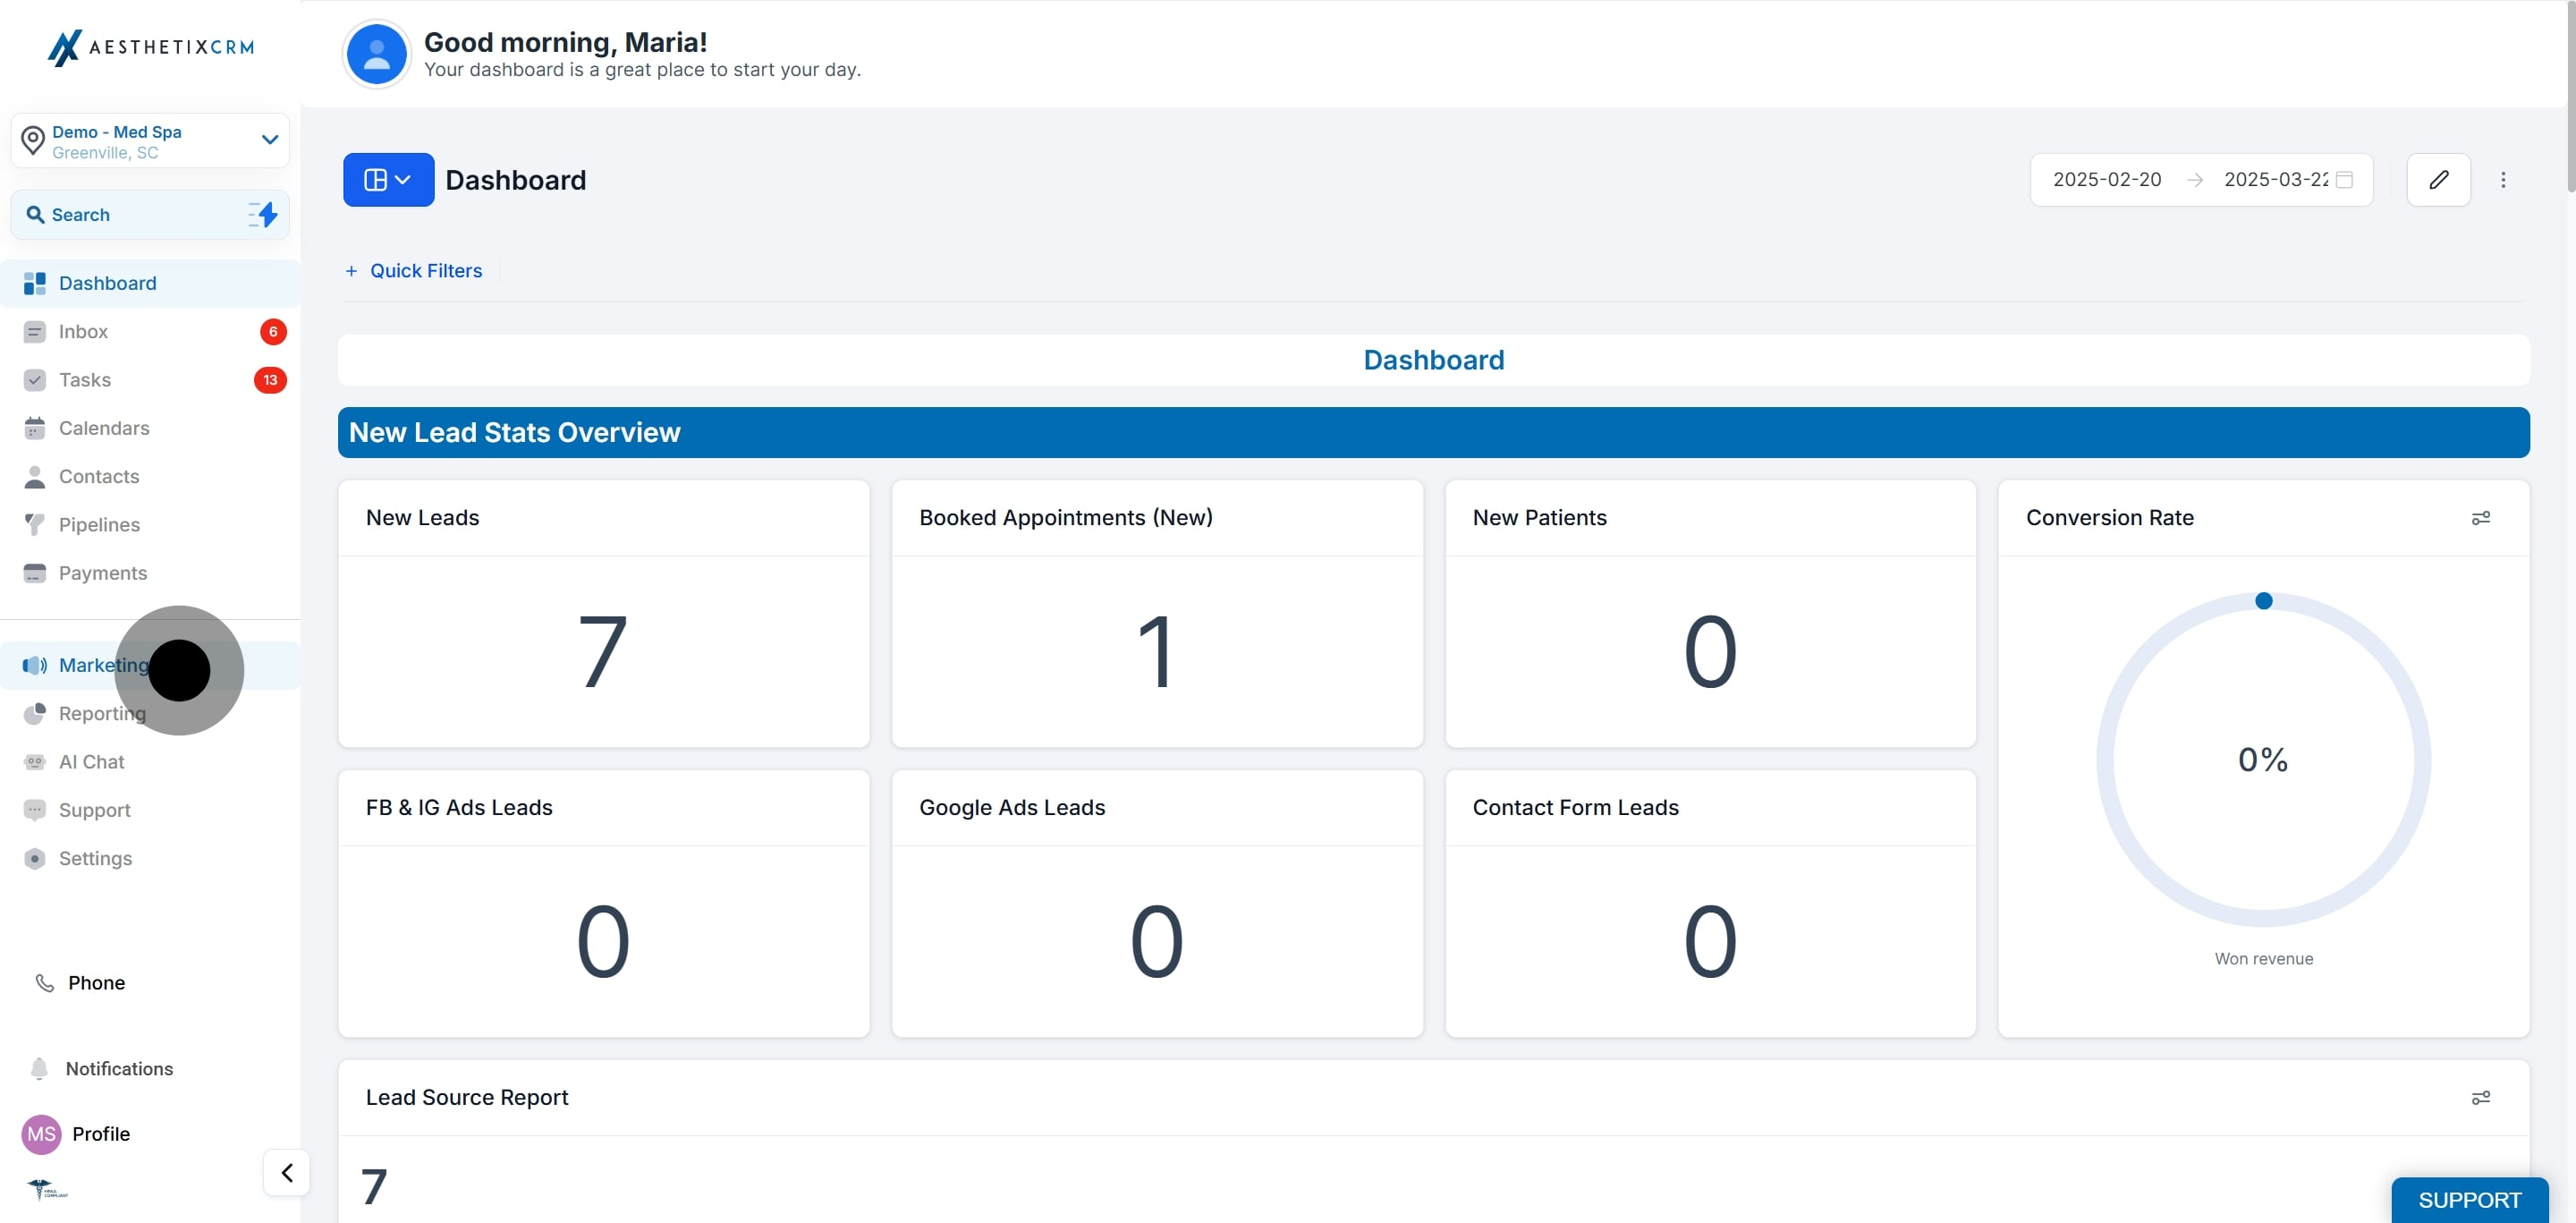This screenshot has width=2576, height=1223.
Task: Click the blue SUPPORT button
Action: (x=2469, y=1200)
